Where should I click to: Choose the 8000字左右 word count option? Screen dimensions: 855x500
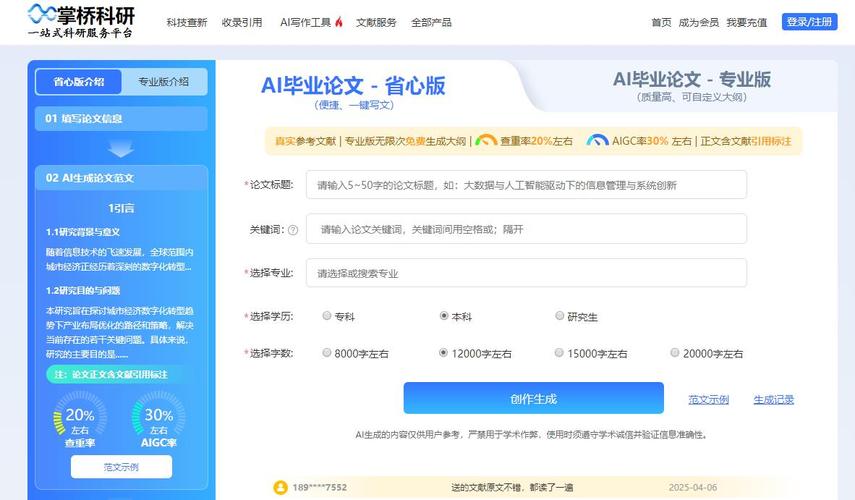coord(327,353)
